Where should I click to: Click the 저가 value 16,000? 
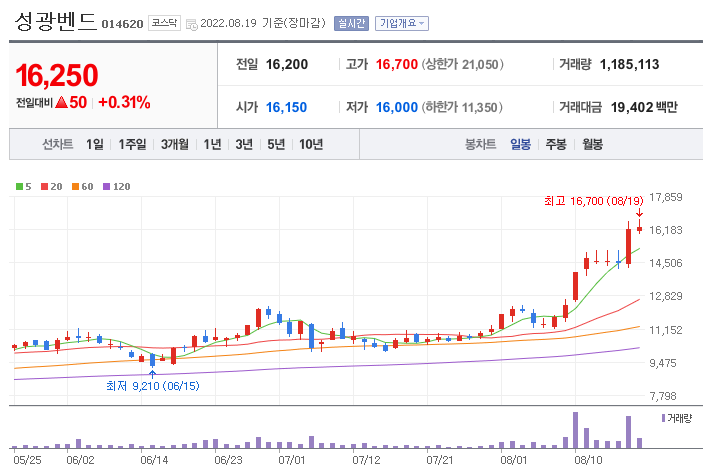point(397,108)
